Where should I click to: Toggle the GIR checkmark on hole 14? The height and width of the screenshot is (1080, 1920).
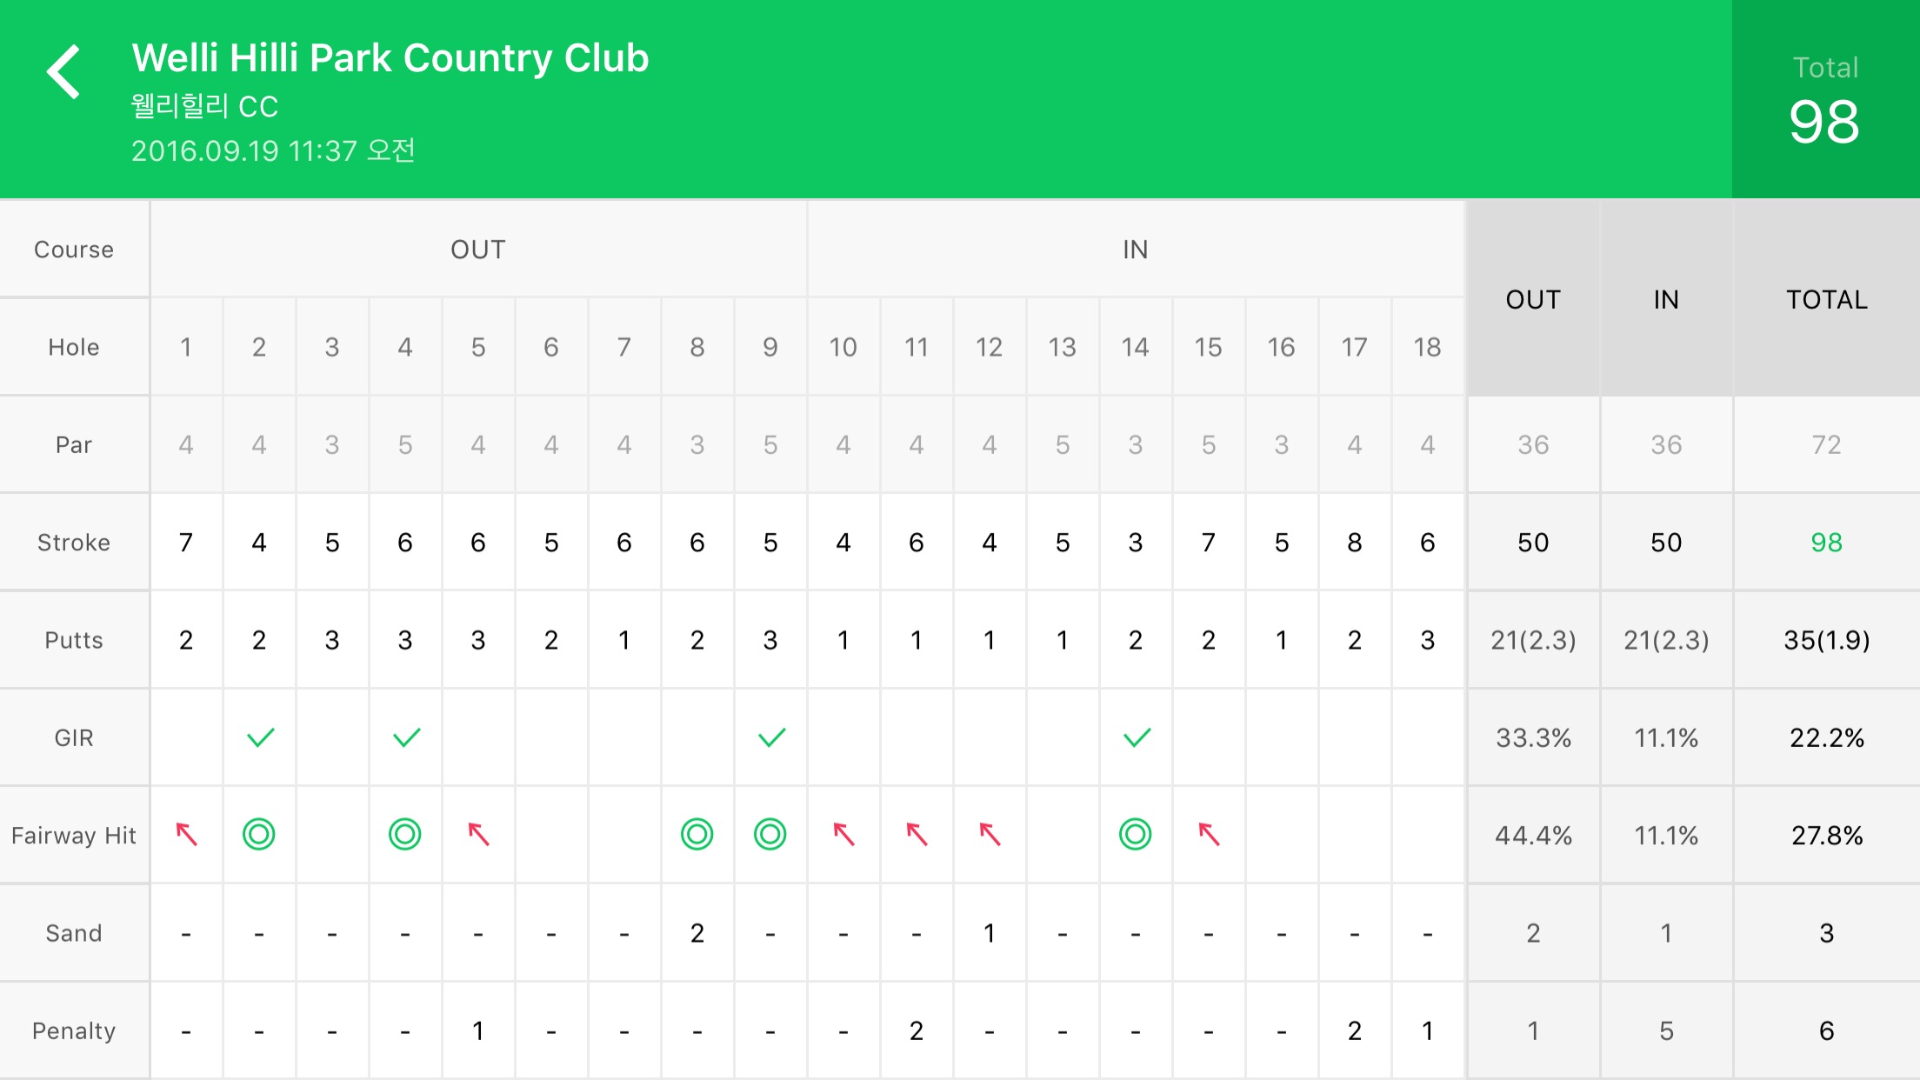tap(1137, 738)
